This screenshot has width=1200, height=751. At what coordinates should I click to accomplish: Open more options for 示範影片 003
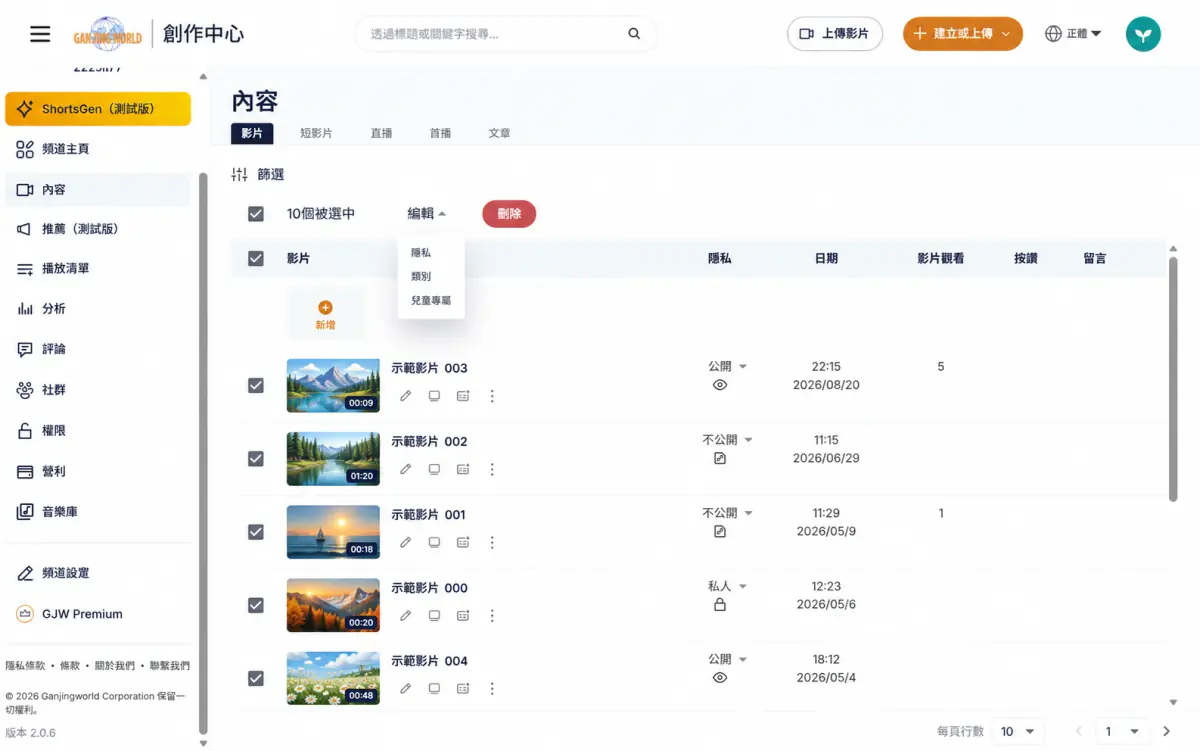[492, 396]
